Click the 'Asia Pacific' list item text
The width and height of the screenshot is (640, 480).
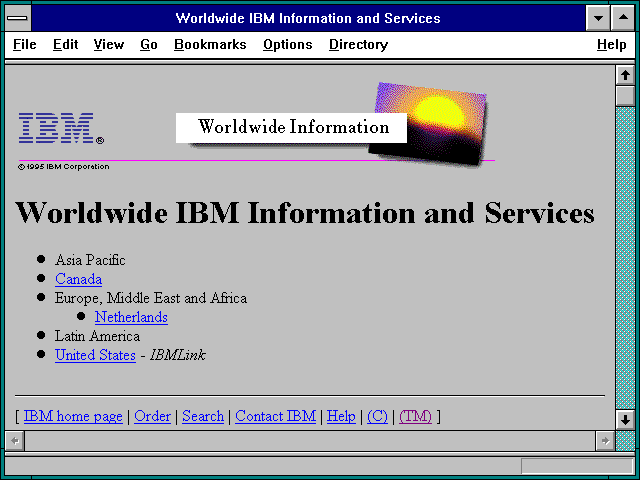[90, 260]
